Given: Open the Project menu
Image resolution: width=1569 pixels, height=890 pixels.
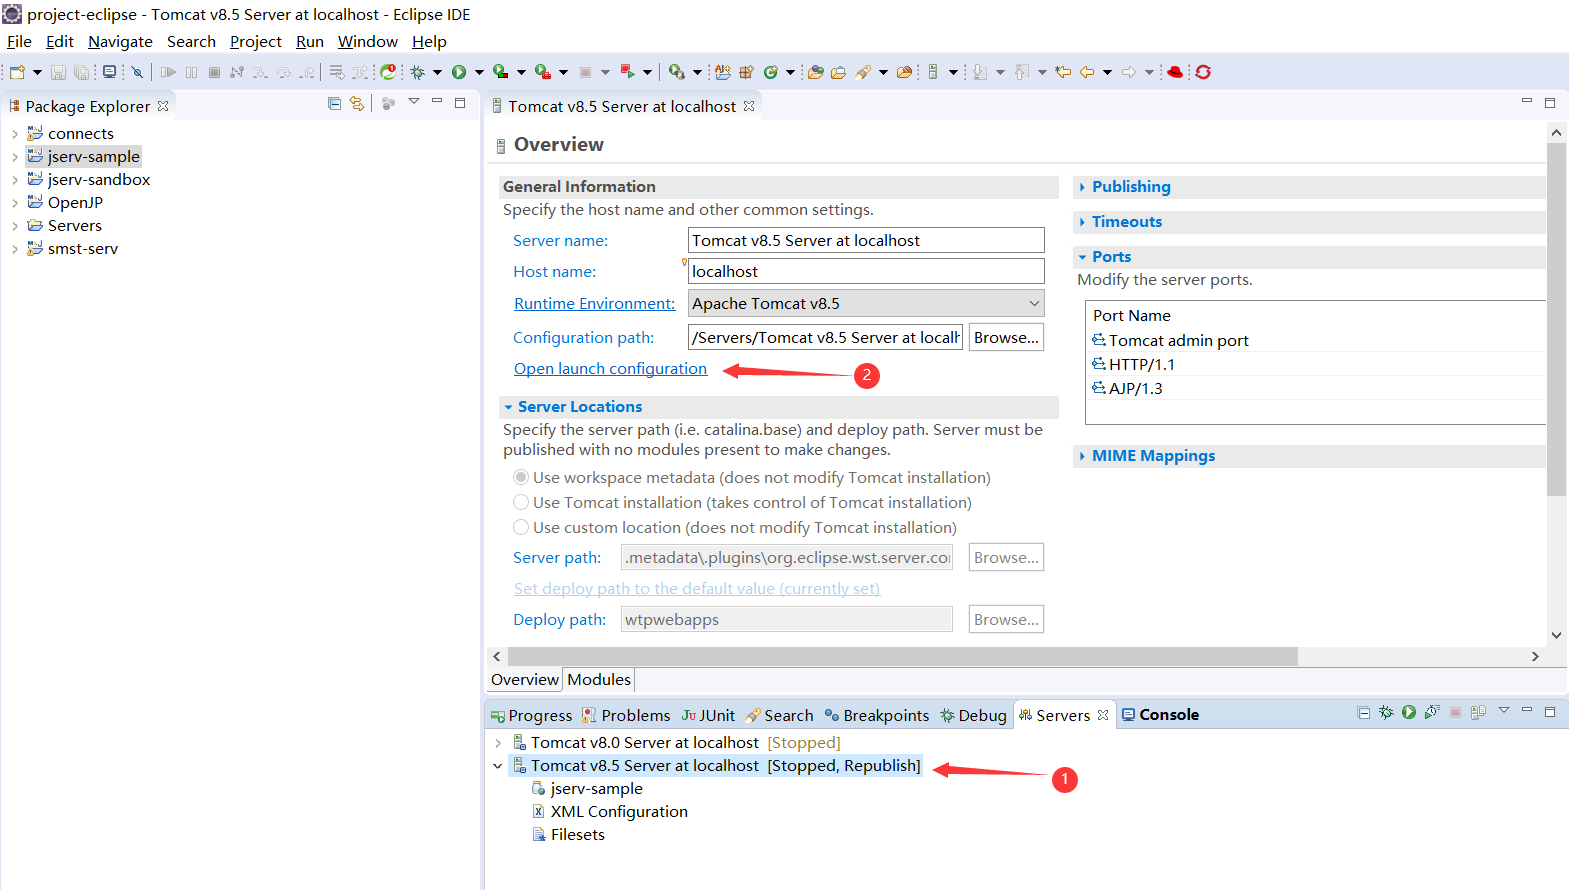Looking at the screenshot, I should point(256,42).
